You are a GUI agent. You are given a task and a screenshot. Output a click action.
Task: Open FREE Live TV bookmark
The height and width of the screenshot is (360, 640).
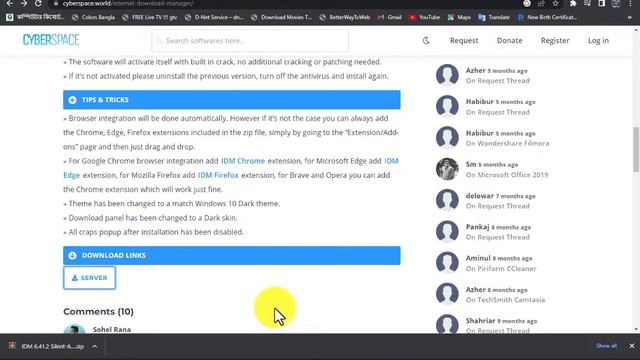click(x=149, y=17)
